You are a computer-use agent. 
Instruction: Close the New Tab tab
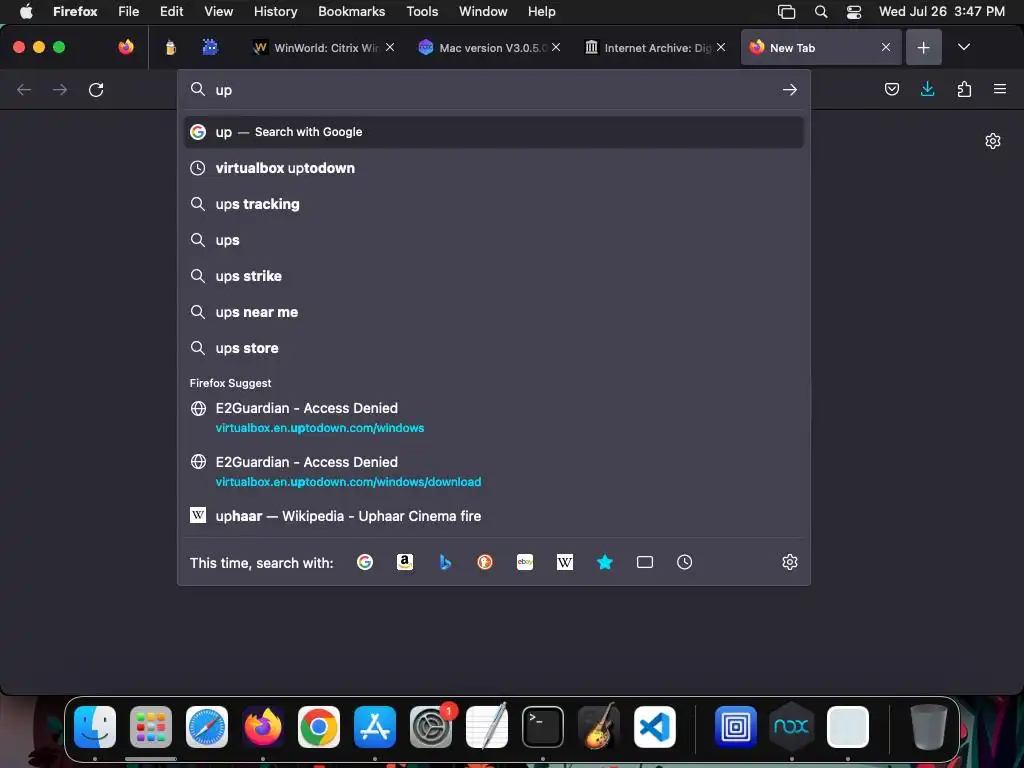pyautogui.click(x=886, y=47)
